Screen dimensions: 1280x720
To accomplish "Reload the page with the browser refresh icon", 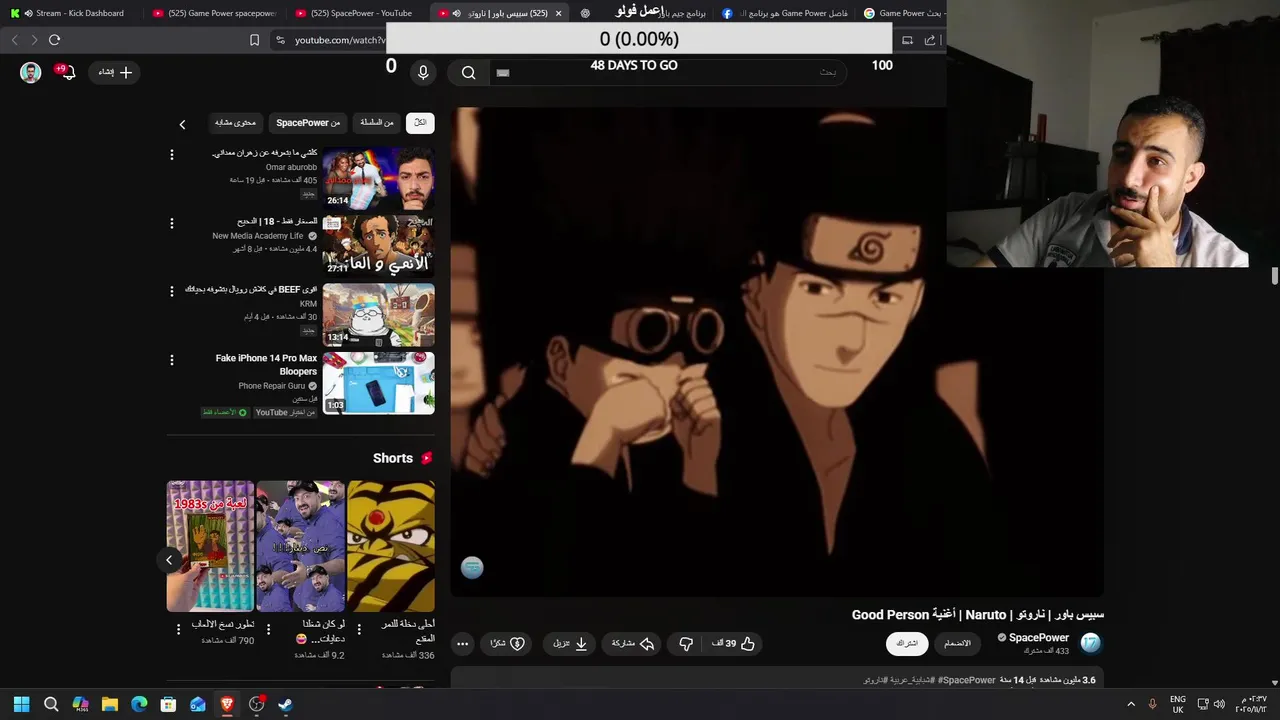I will (54, 40).
